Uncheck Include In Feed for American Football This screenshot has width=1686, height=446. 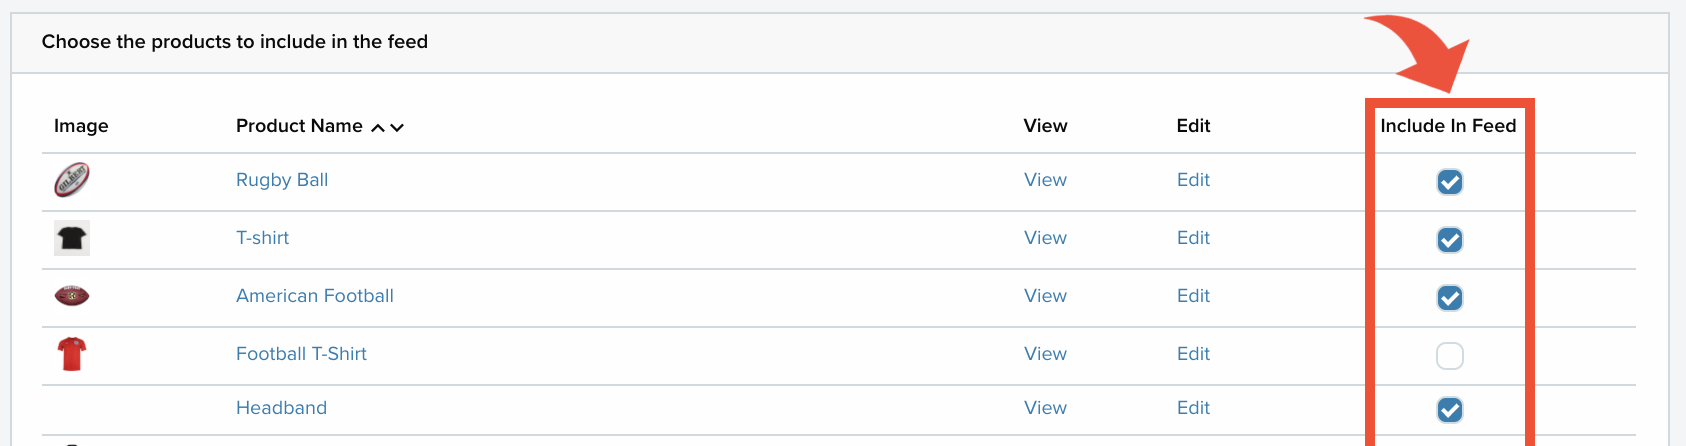[x=1450, y=298]
